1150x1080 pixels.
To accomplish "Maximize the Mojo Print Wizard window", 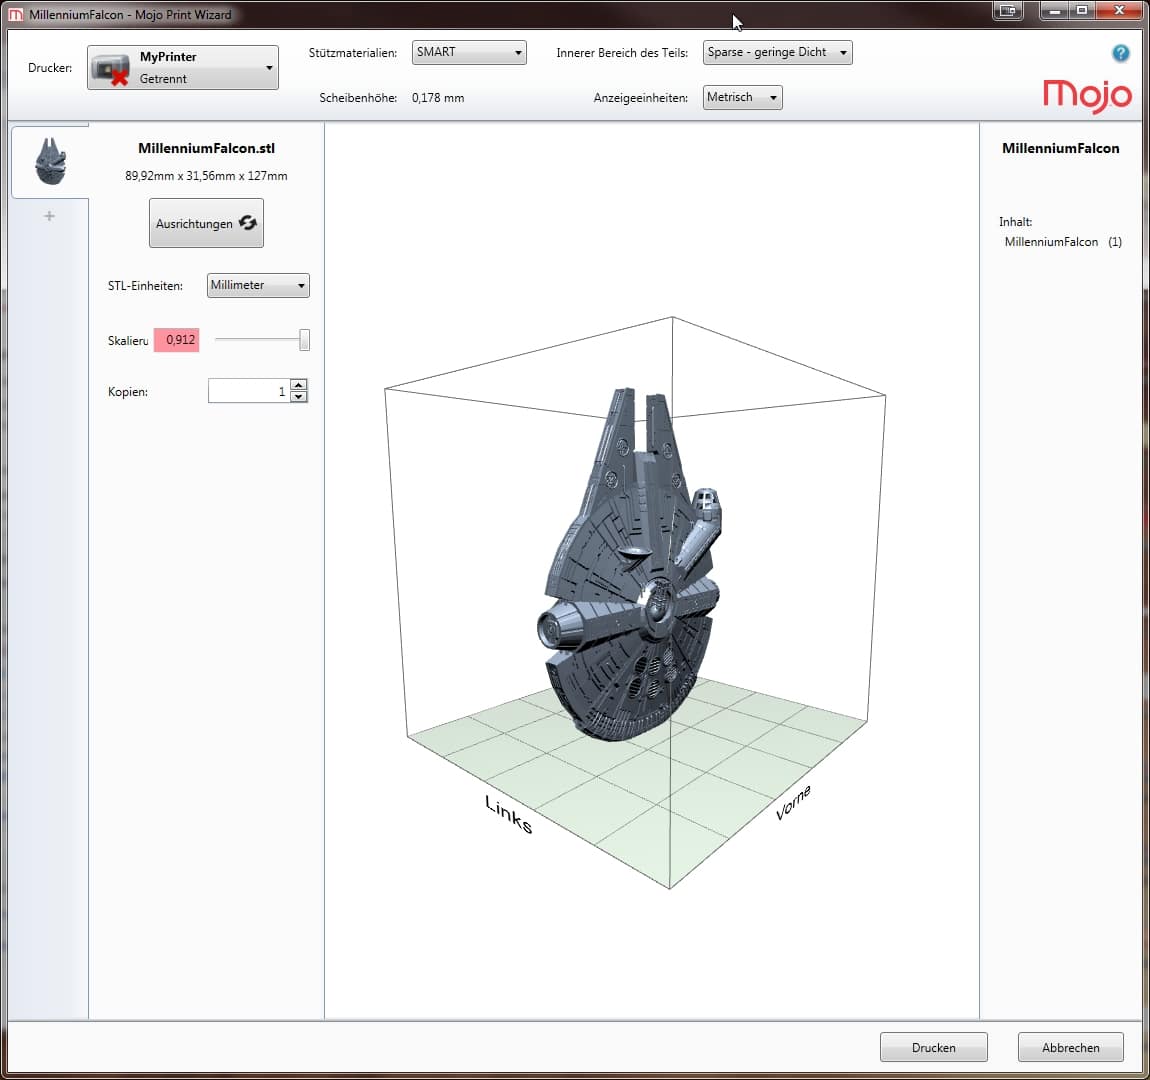I will point(1082,10).
